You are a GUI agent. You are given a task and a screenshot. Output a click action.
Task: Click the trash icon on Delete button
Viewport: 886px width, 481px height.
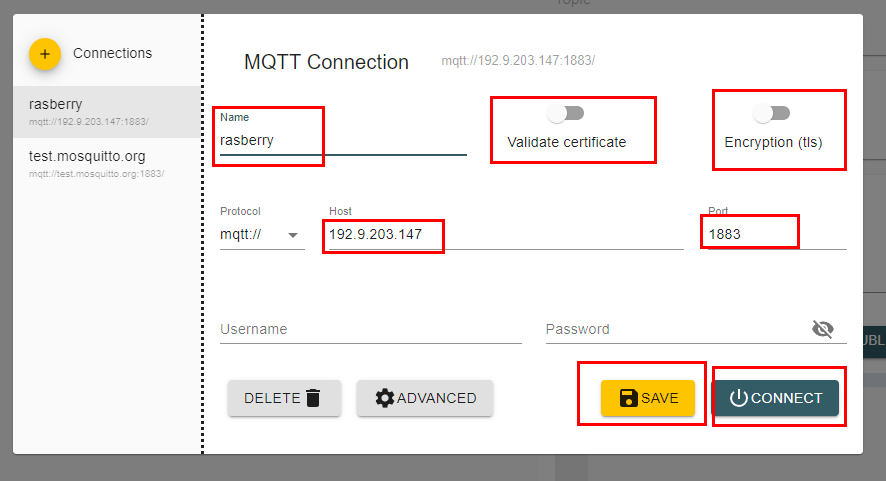coord(313,398)
